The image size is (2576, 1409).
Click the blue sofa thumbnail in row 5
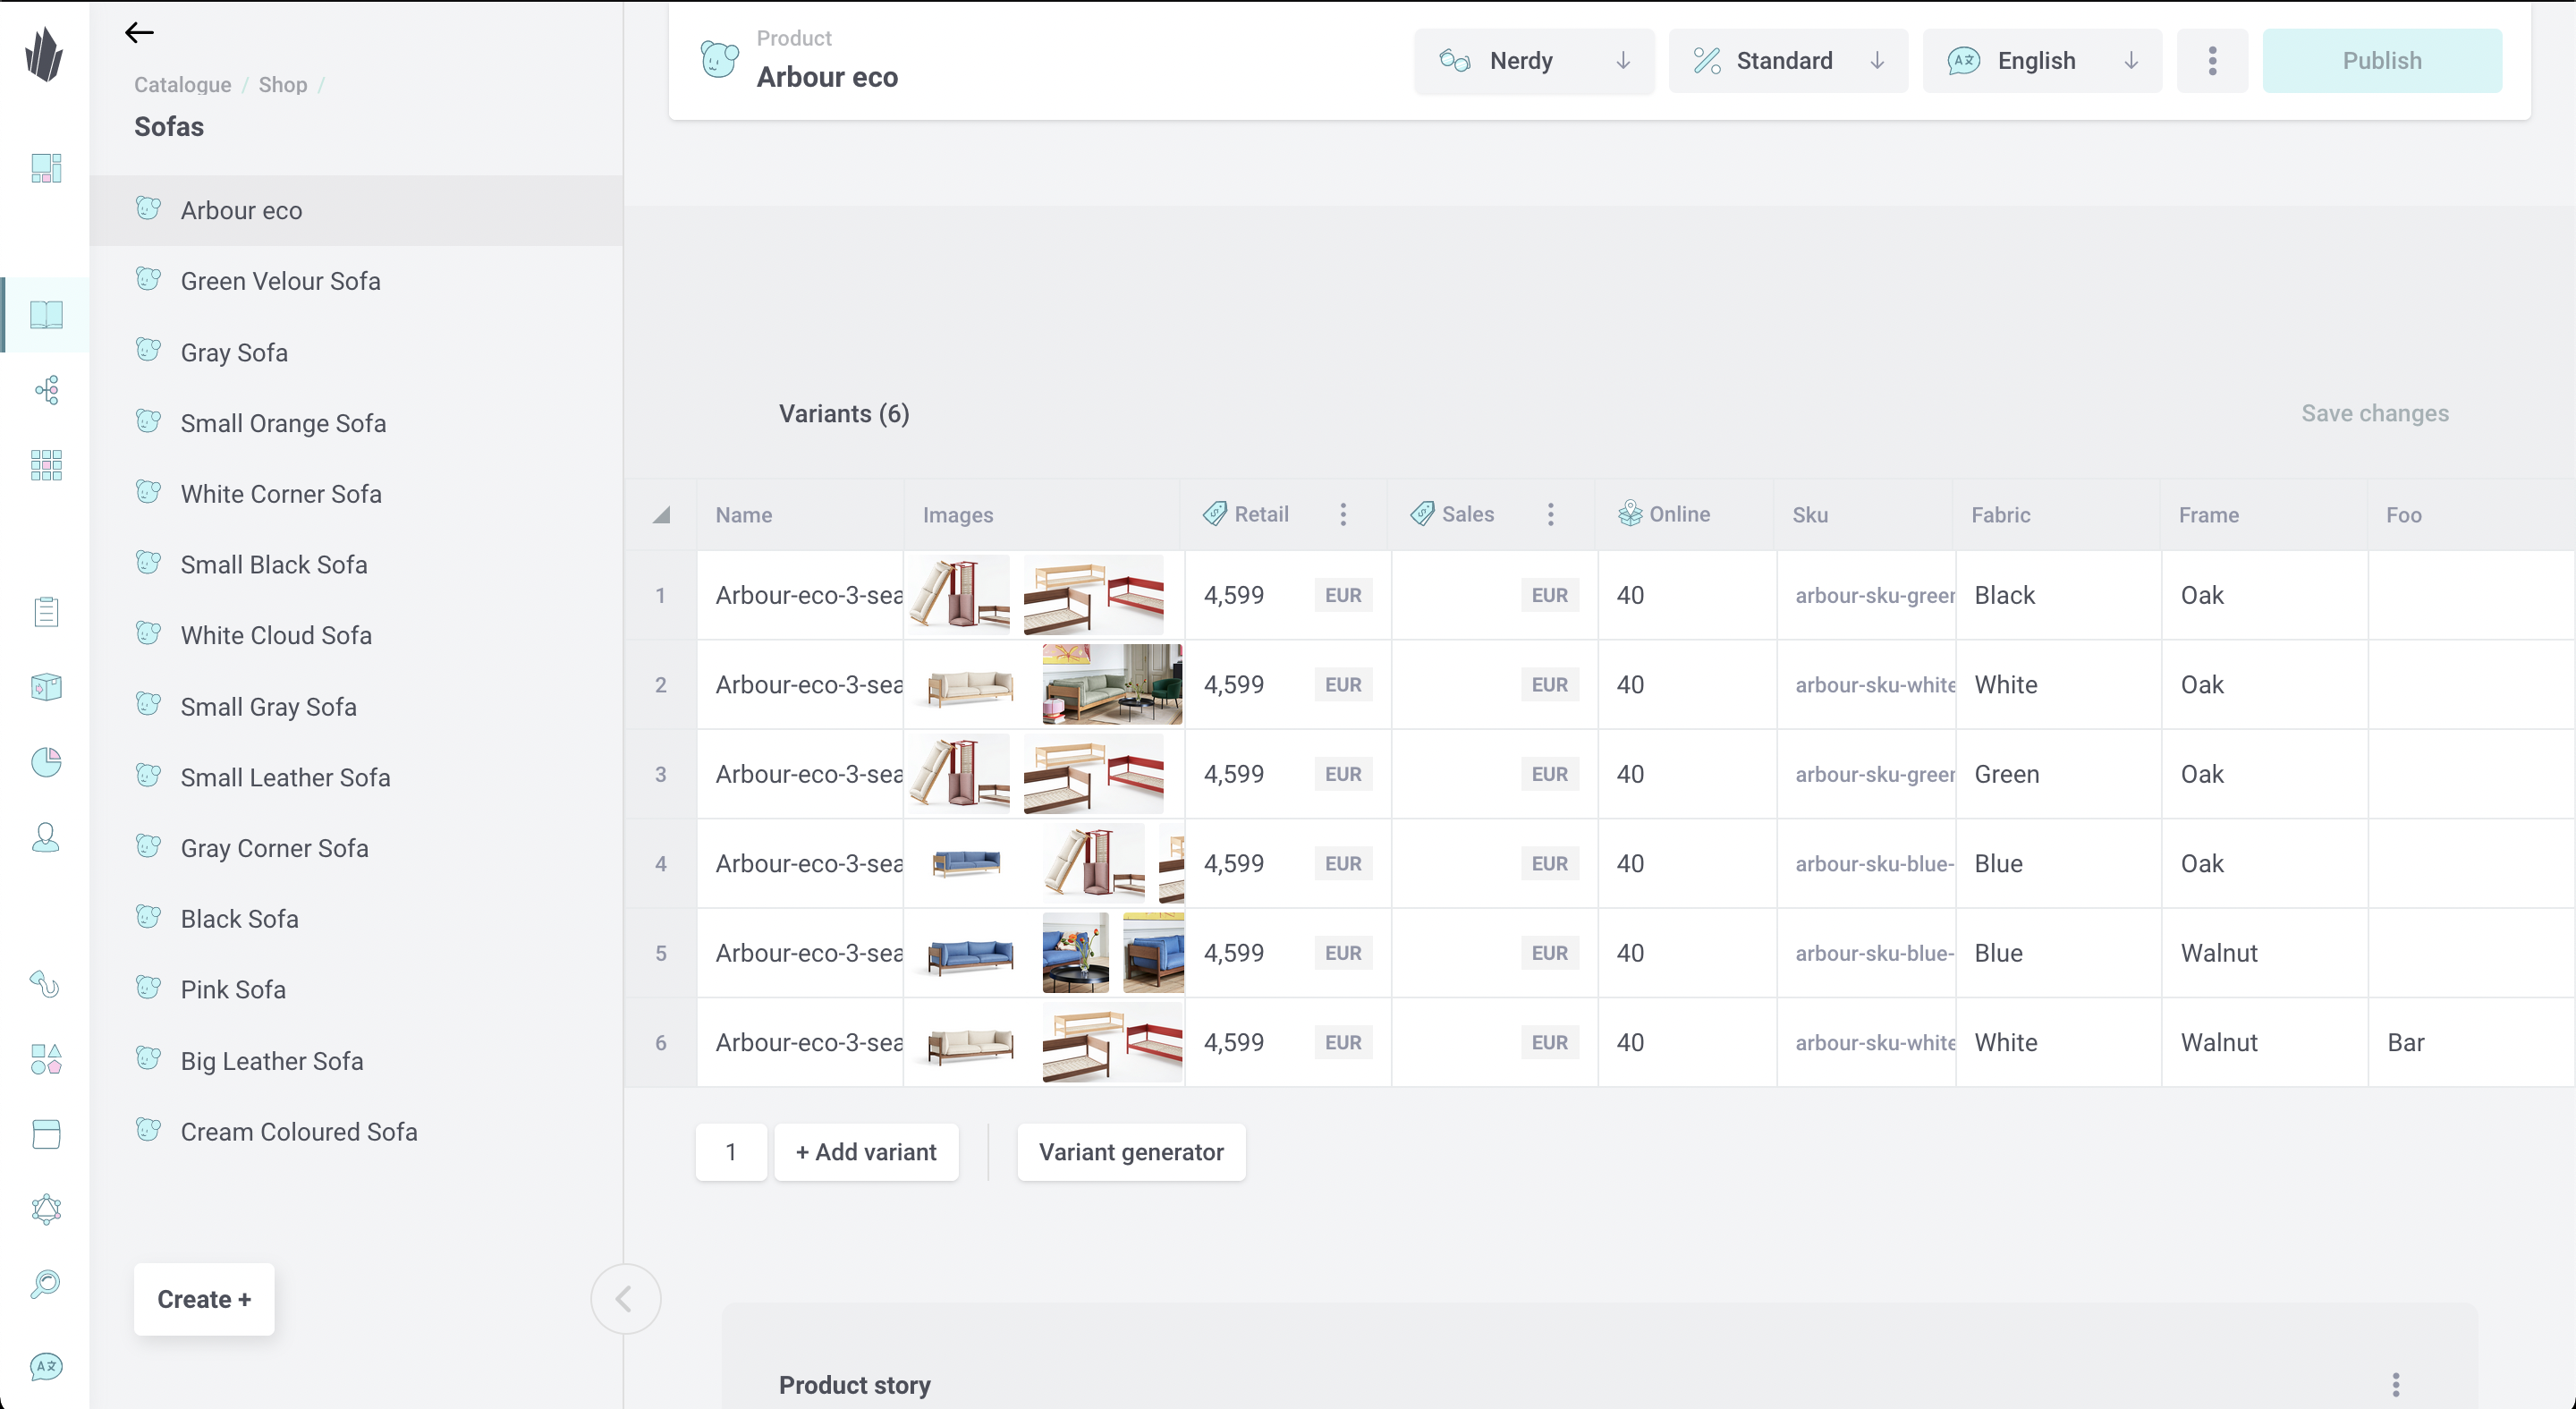click(970, 954)
